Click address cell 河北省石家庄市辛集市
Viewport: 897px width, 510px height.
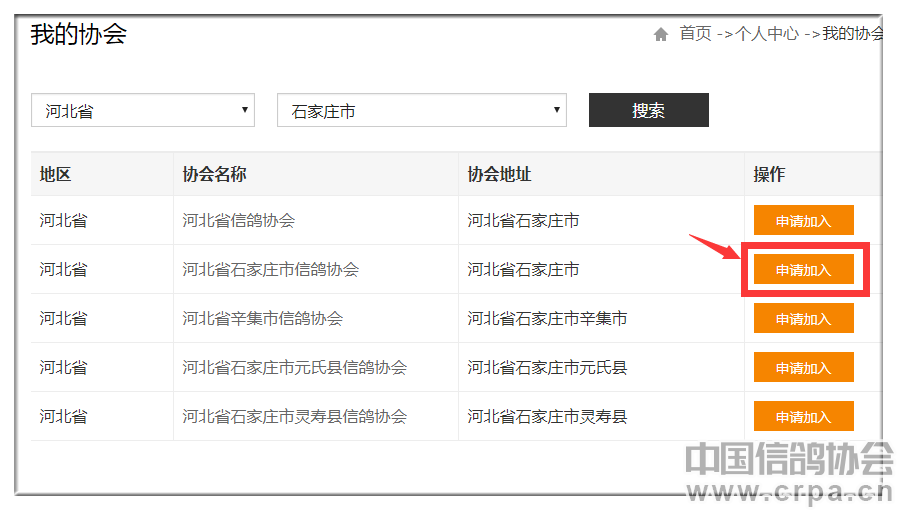tap(547, 318)
